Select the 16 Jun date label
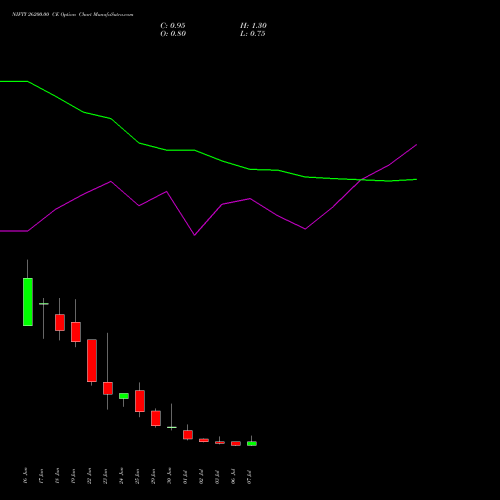This screenshot has width=500, height=500. 26,476
